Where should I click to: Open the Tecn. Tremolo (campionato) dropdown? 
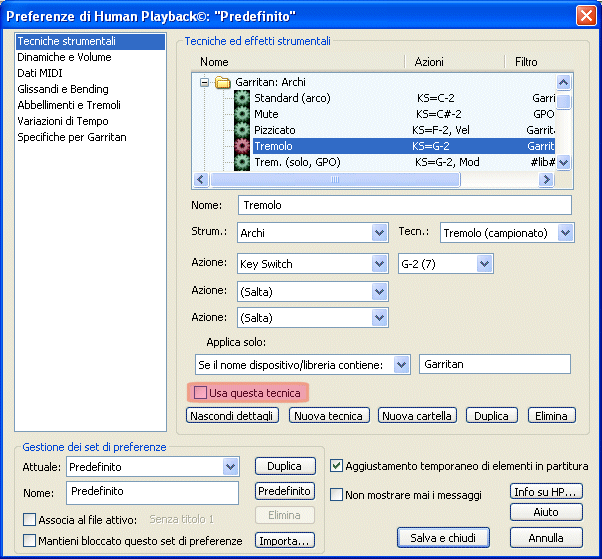[566, 233]
